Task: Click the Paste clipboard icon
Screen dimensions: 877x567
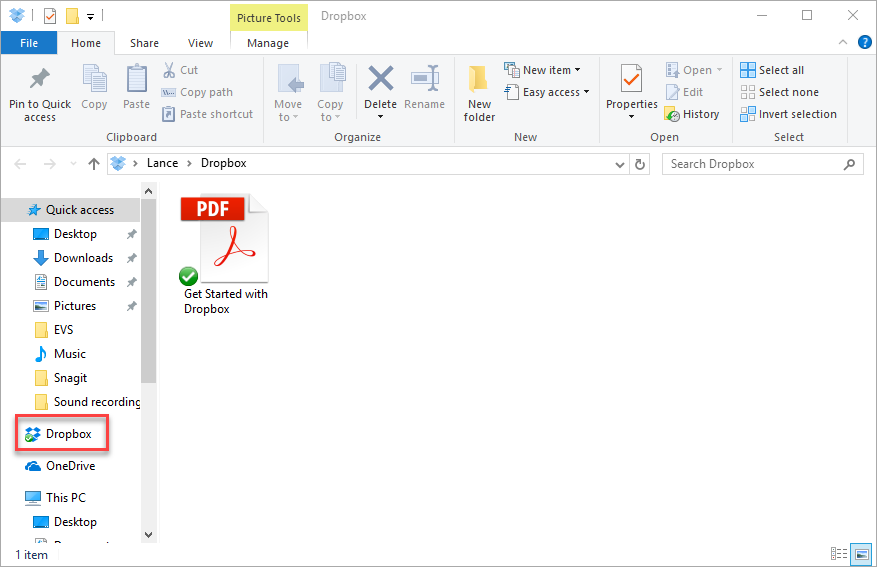Action: click(136, 79)
